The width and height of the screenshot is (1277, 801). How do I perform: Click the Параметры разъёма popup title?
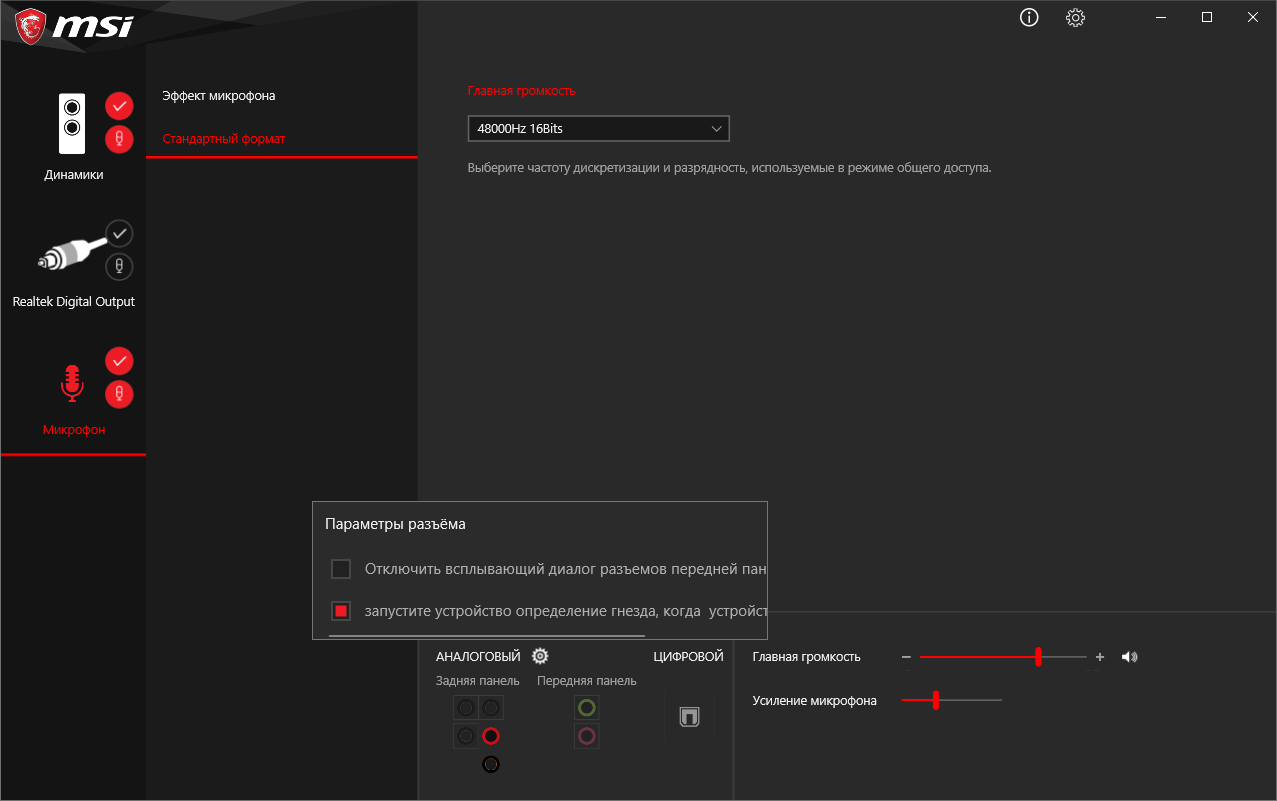pyautogui.click(x=395, y=524)
